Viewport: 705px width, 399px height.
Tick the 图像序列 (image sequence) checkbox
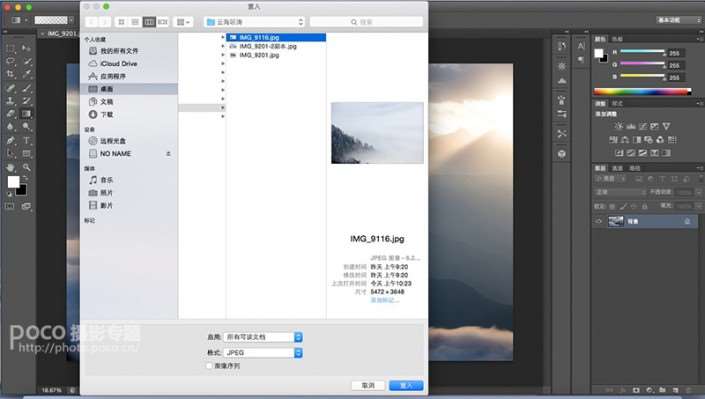[209, 366]
